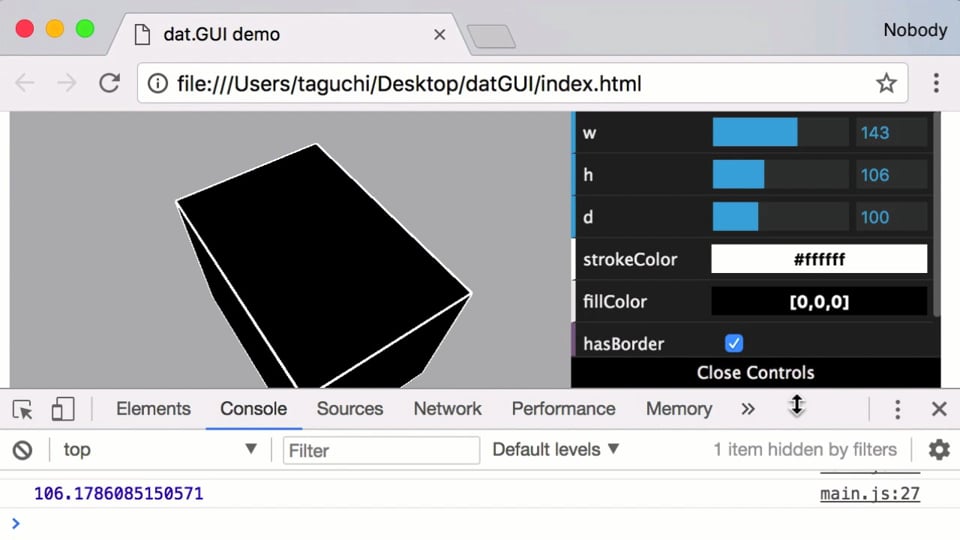
Task: Bookmark this page with the star icon
Action: click(886, 83)
